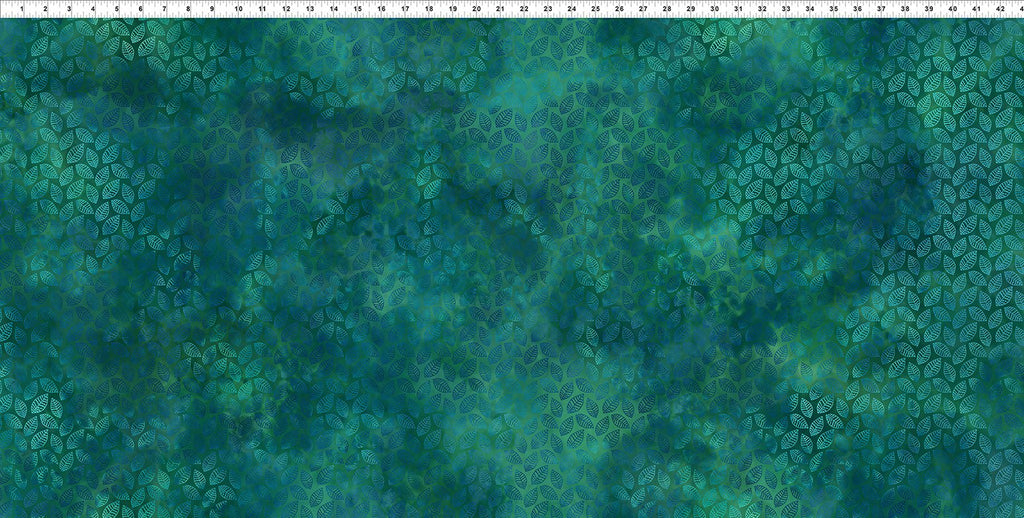This screenshot has height=518, width=1024.
Task: Click the ruler mark labeled 40
Action: coord(954,9)
